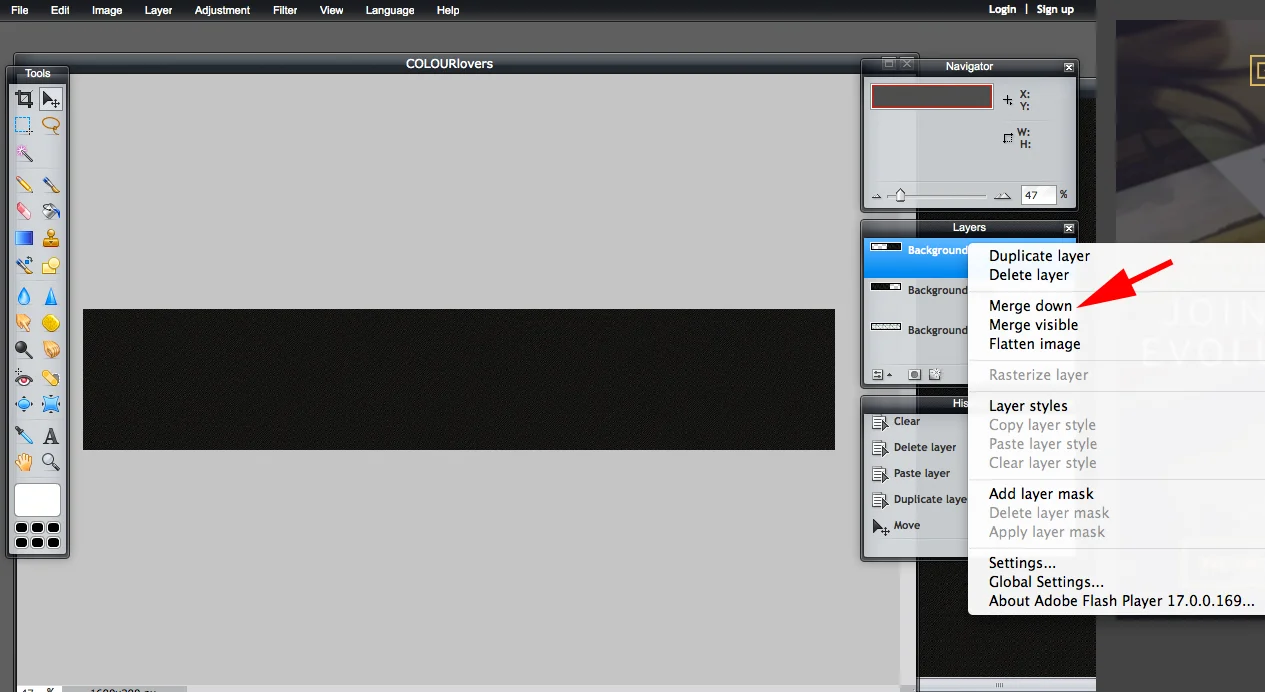The height and width of the screenshot is (692, 1265).
Task: Select the Paint Bucket tool
Action: click(51, 211)
